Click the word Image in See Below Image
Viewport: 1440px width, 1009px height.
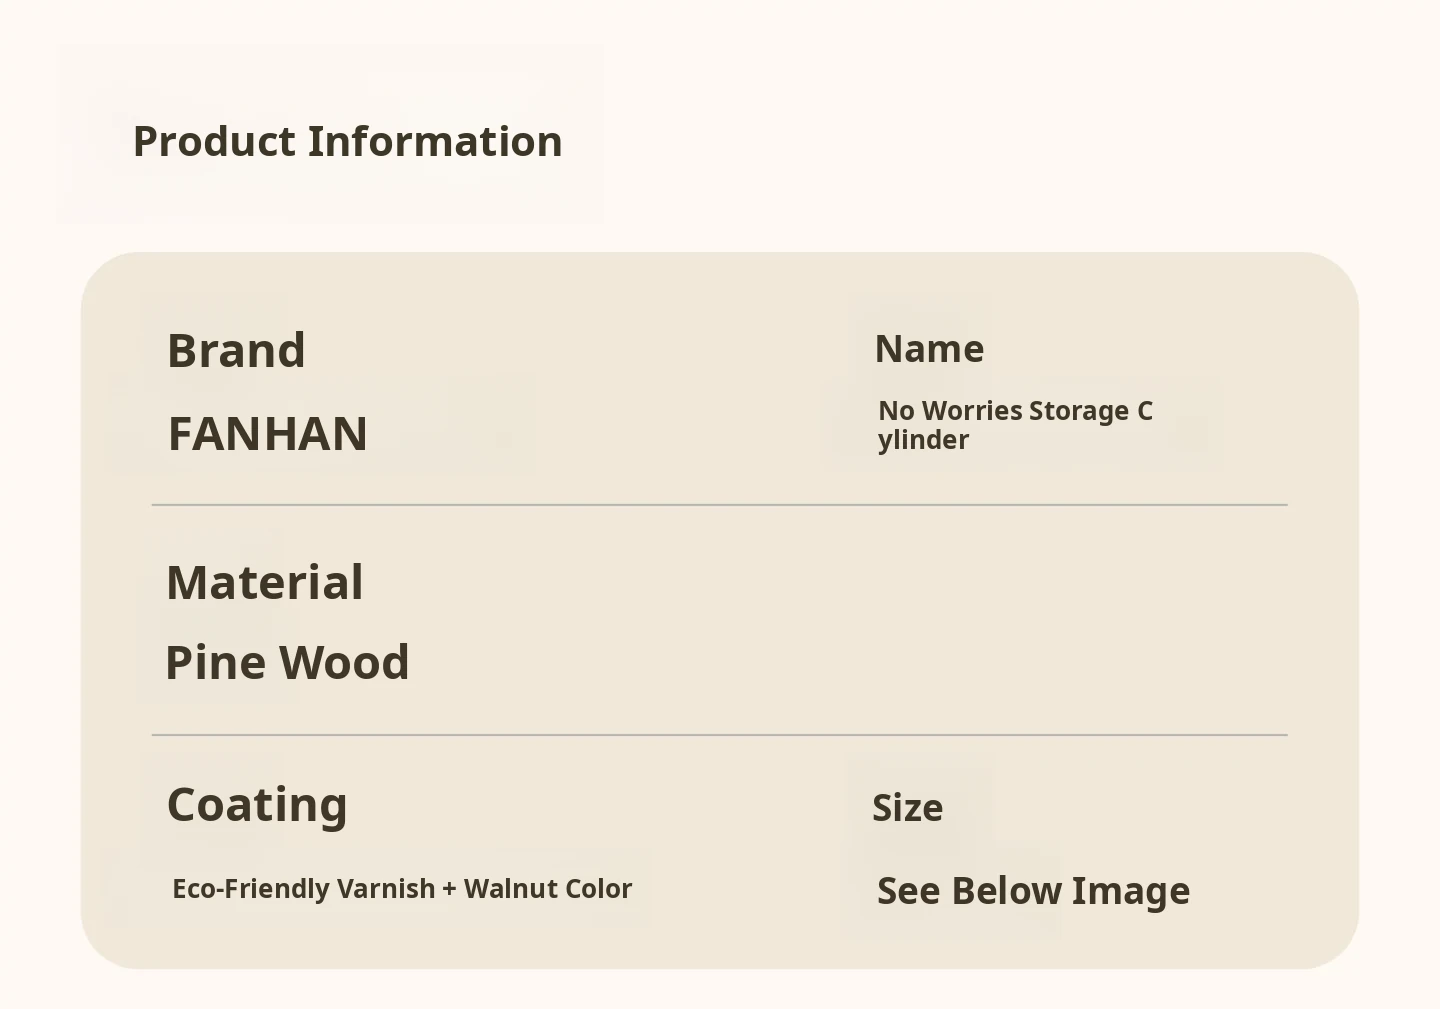click(x=1131, y=891)
